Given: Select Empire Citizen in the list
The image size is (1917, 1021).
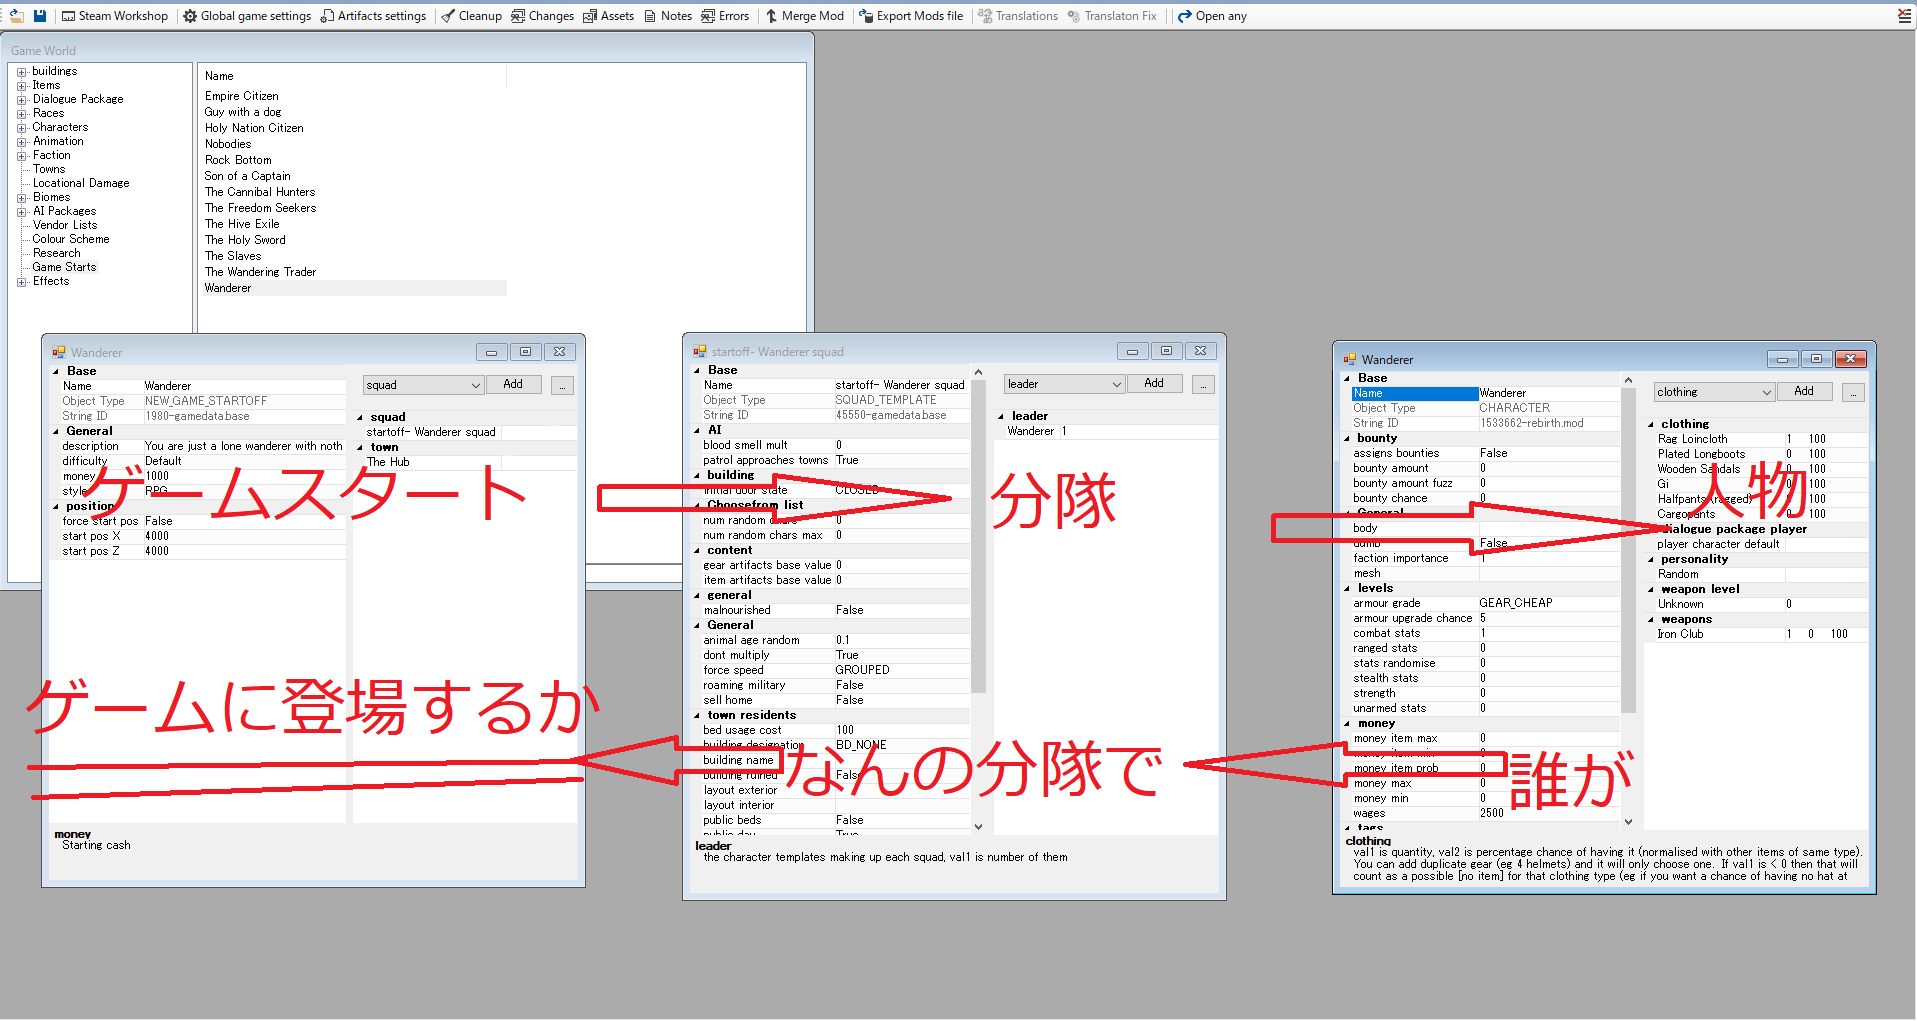Looking at the screenshot, I should pos(242,96).
